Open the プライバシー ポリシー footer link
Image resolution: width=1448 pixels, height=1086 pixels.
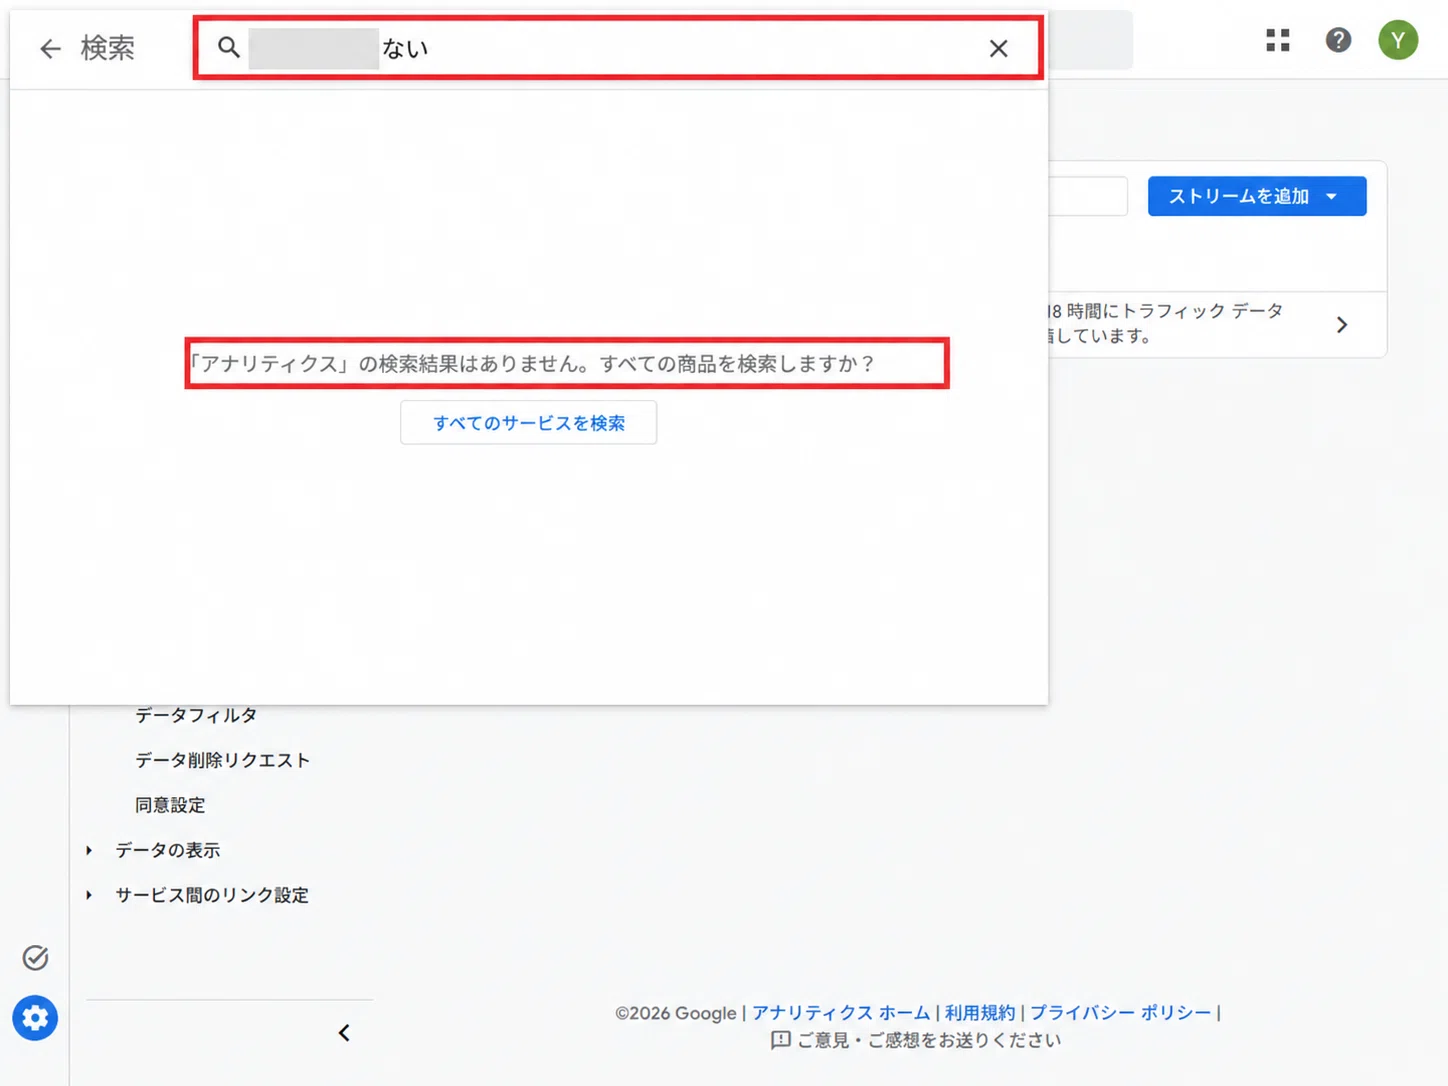[1120, 1013]
